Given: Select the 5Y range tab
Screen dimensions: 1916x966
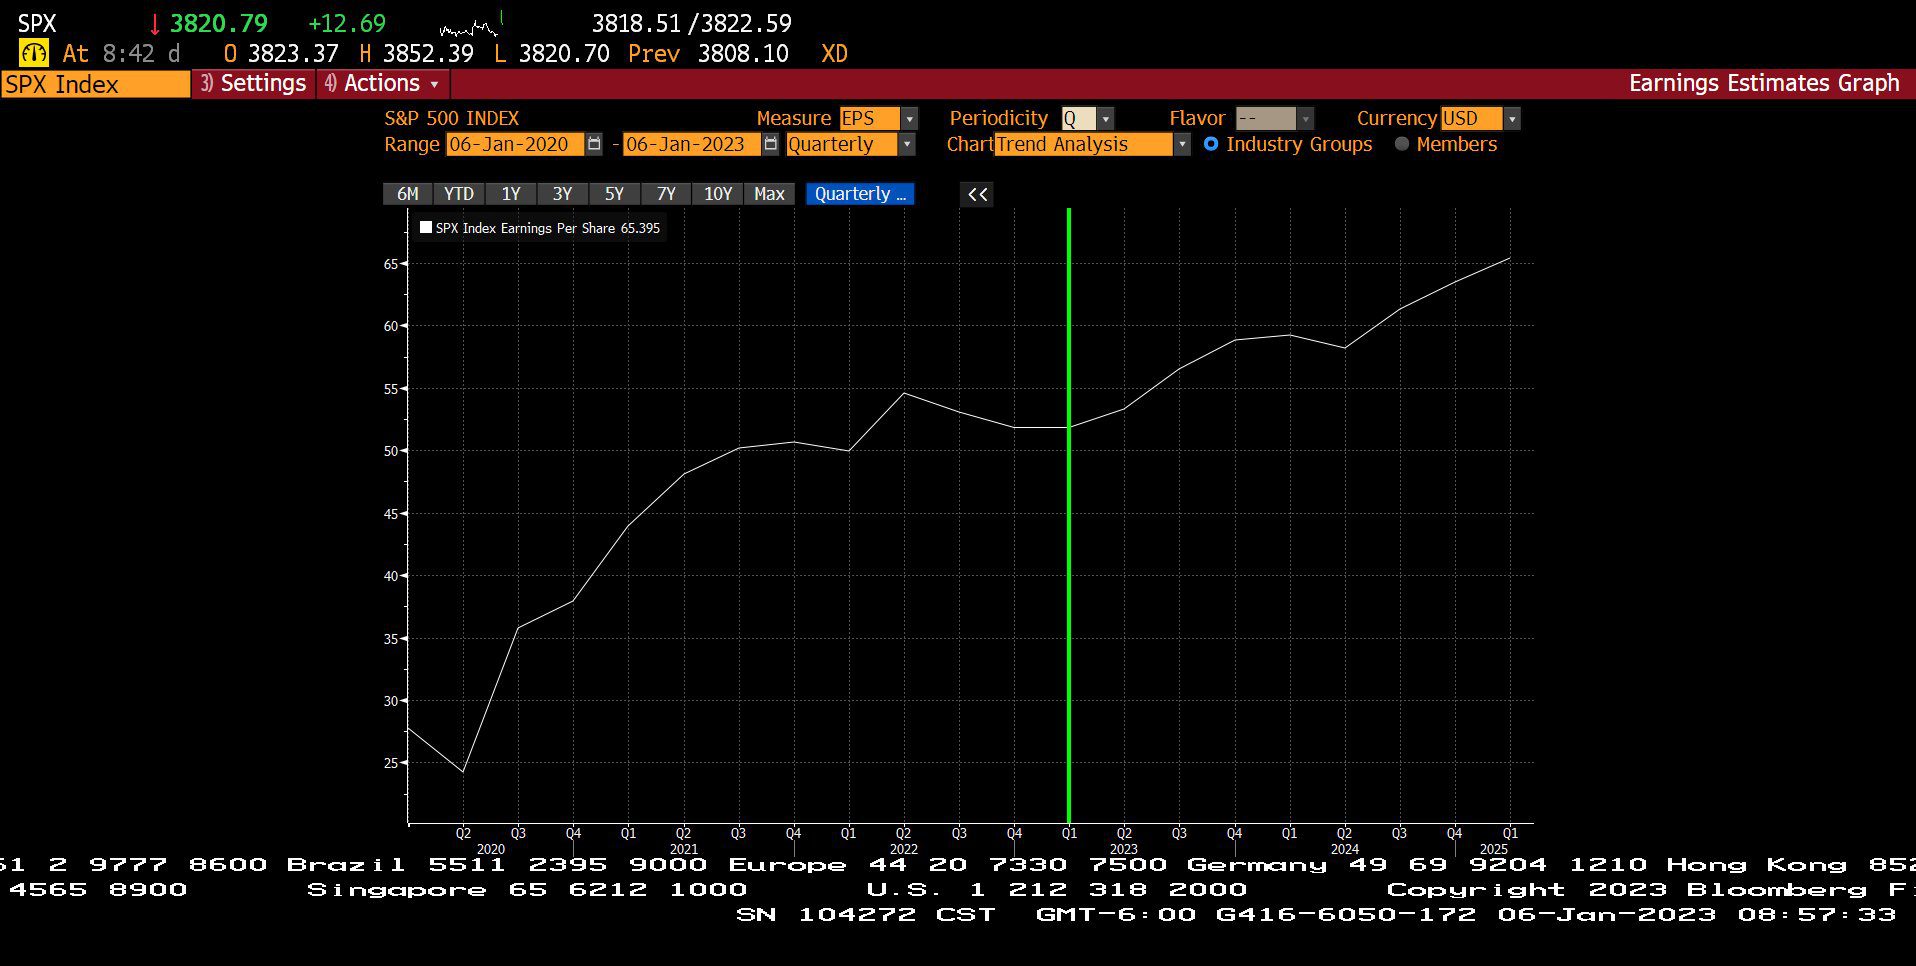Looking at the screenshot, I should [x=614, y=194].
